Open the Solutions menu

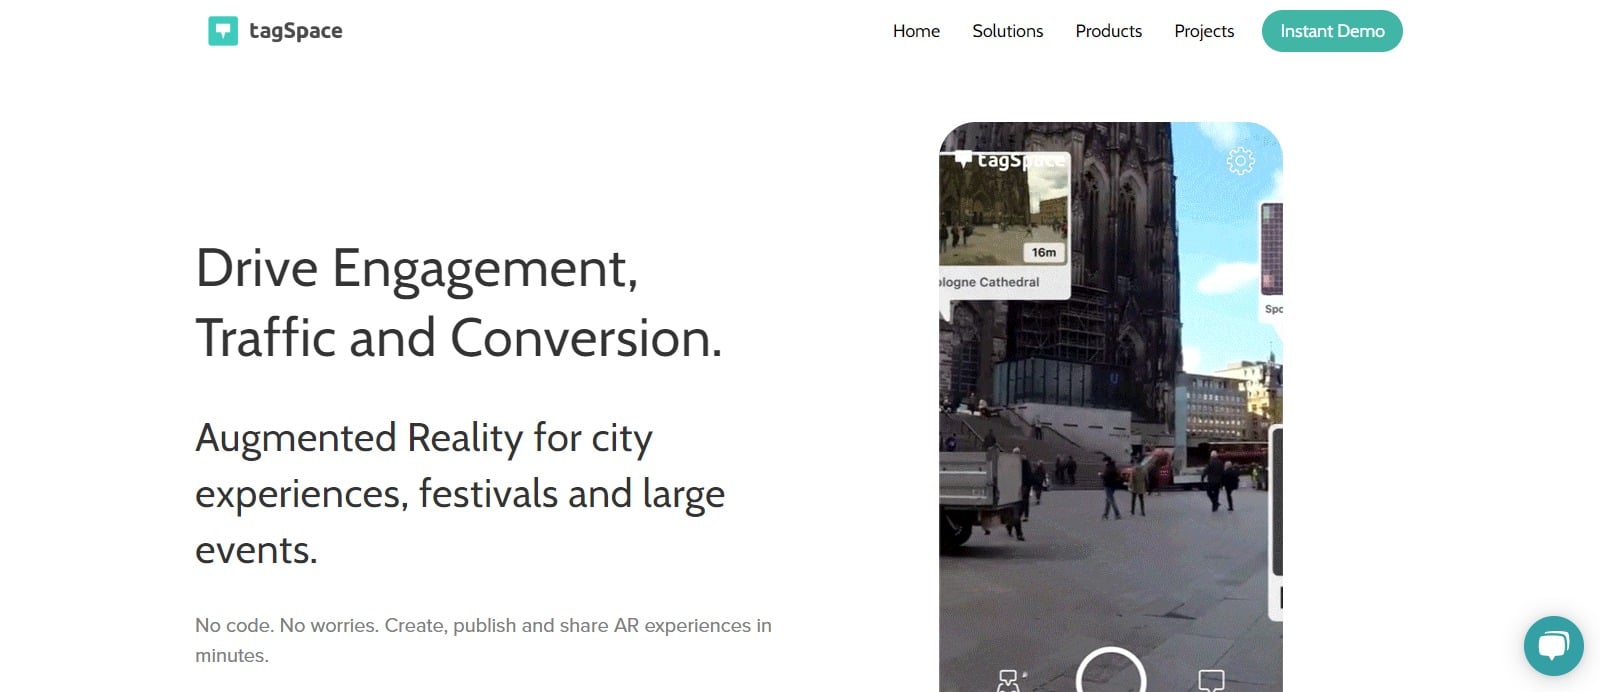pos(1007,31)
